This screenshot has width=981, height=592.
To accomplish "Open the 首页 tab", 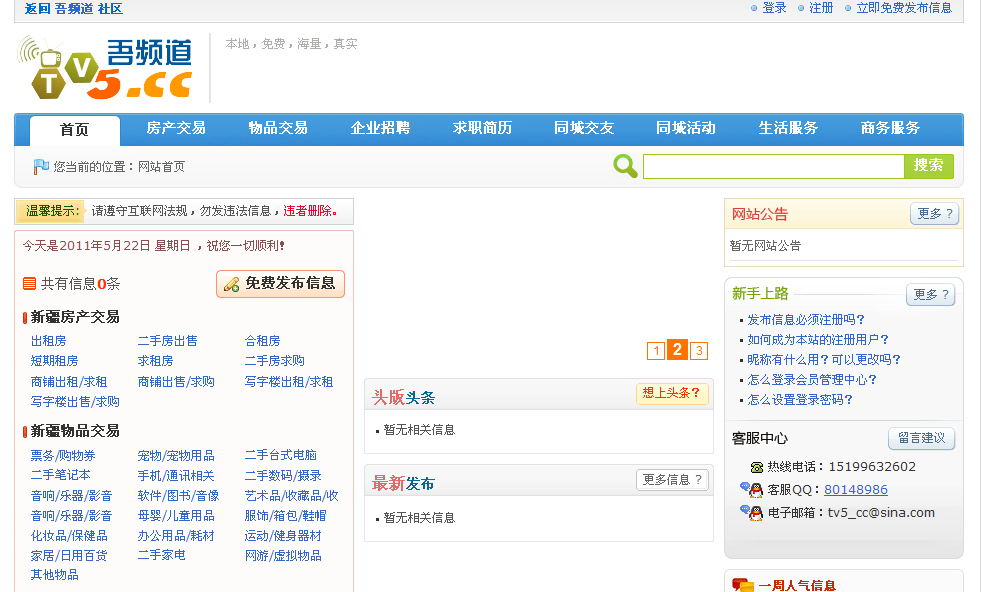I will 74,130.
